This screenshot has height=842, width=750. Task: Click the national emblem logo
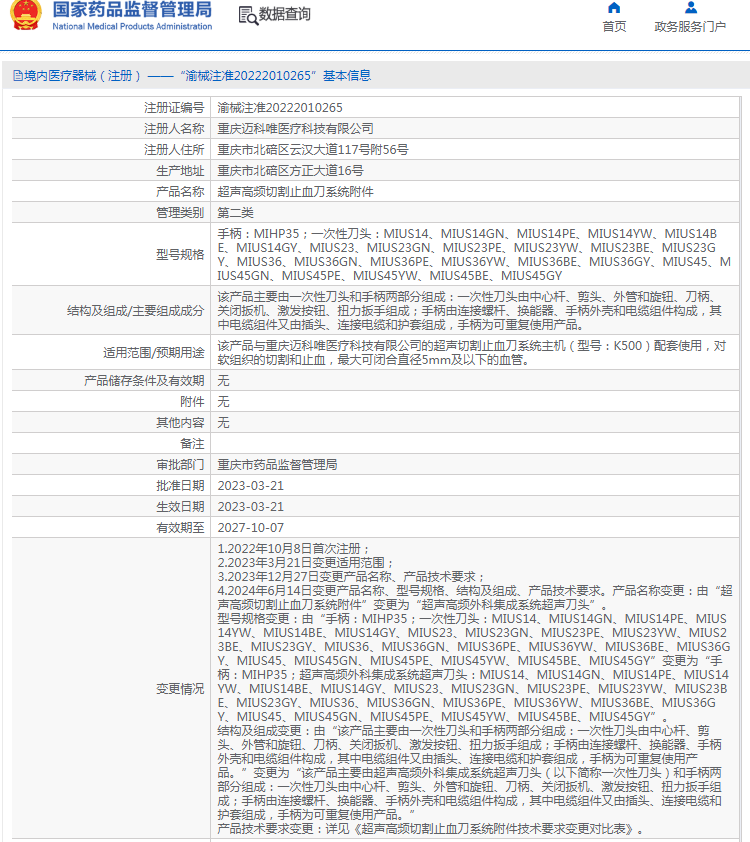(26, 14)
